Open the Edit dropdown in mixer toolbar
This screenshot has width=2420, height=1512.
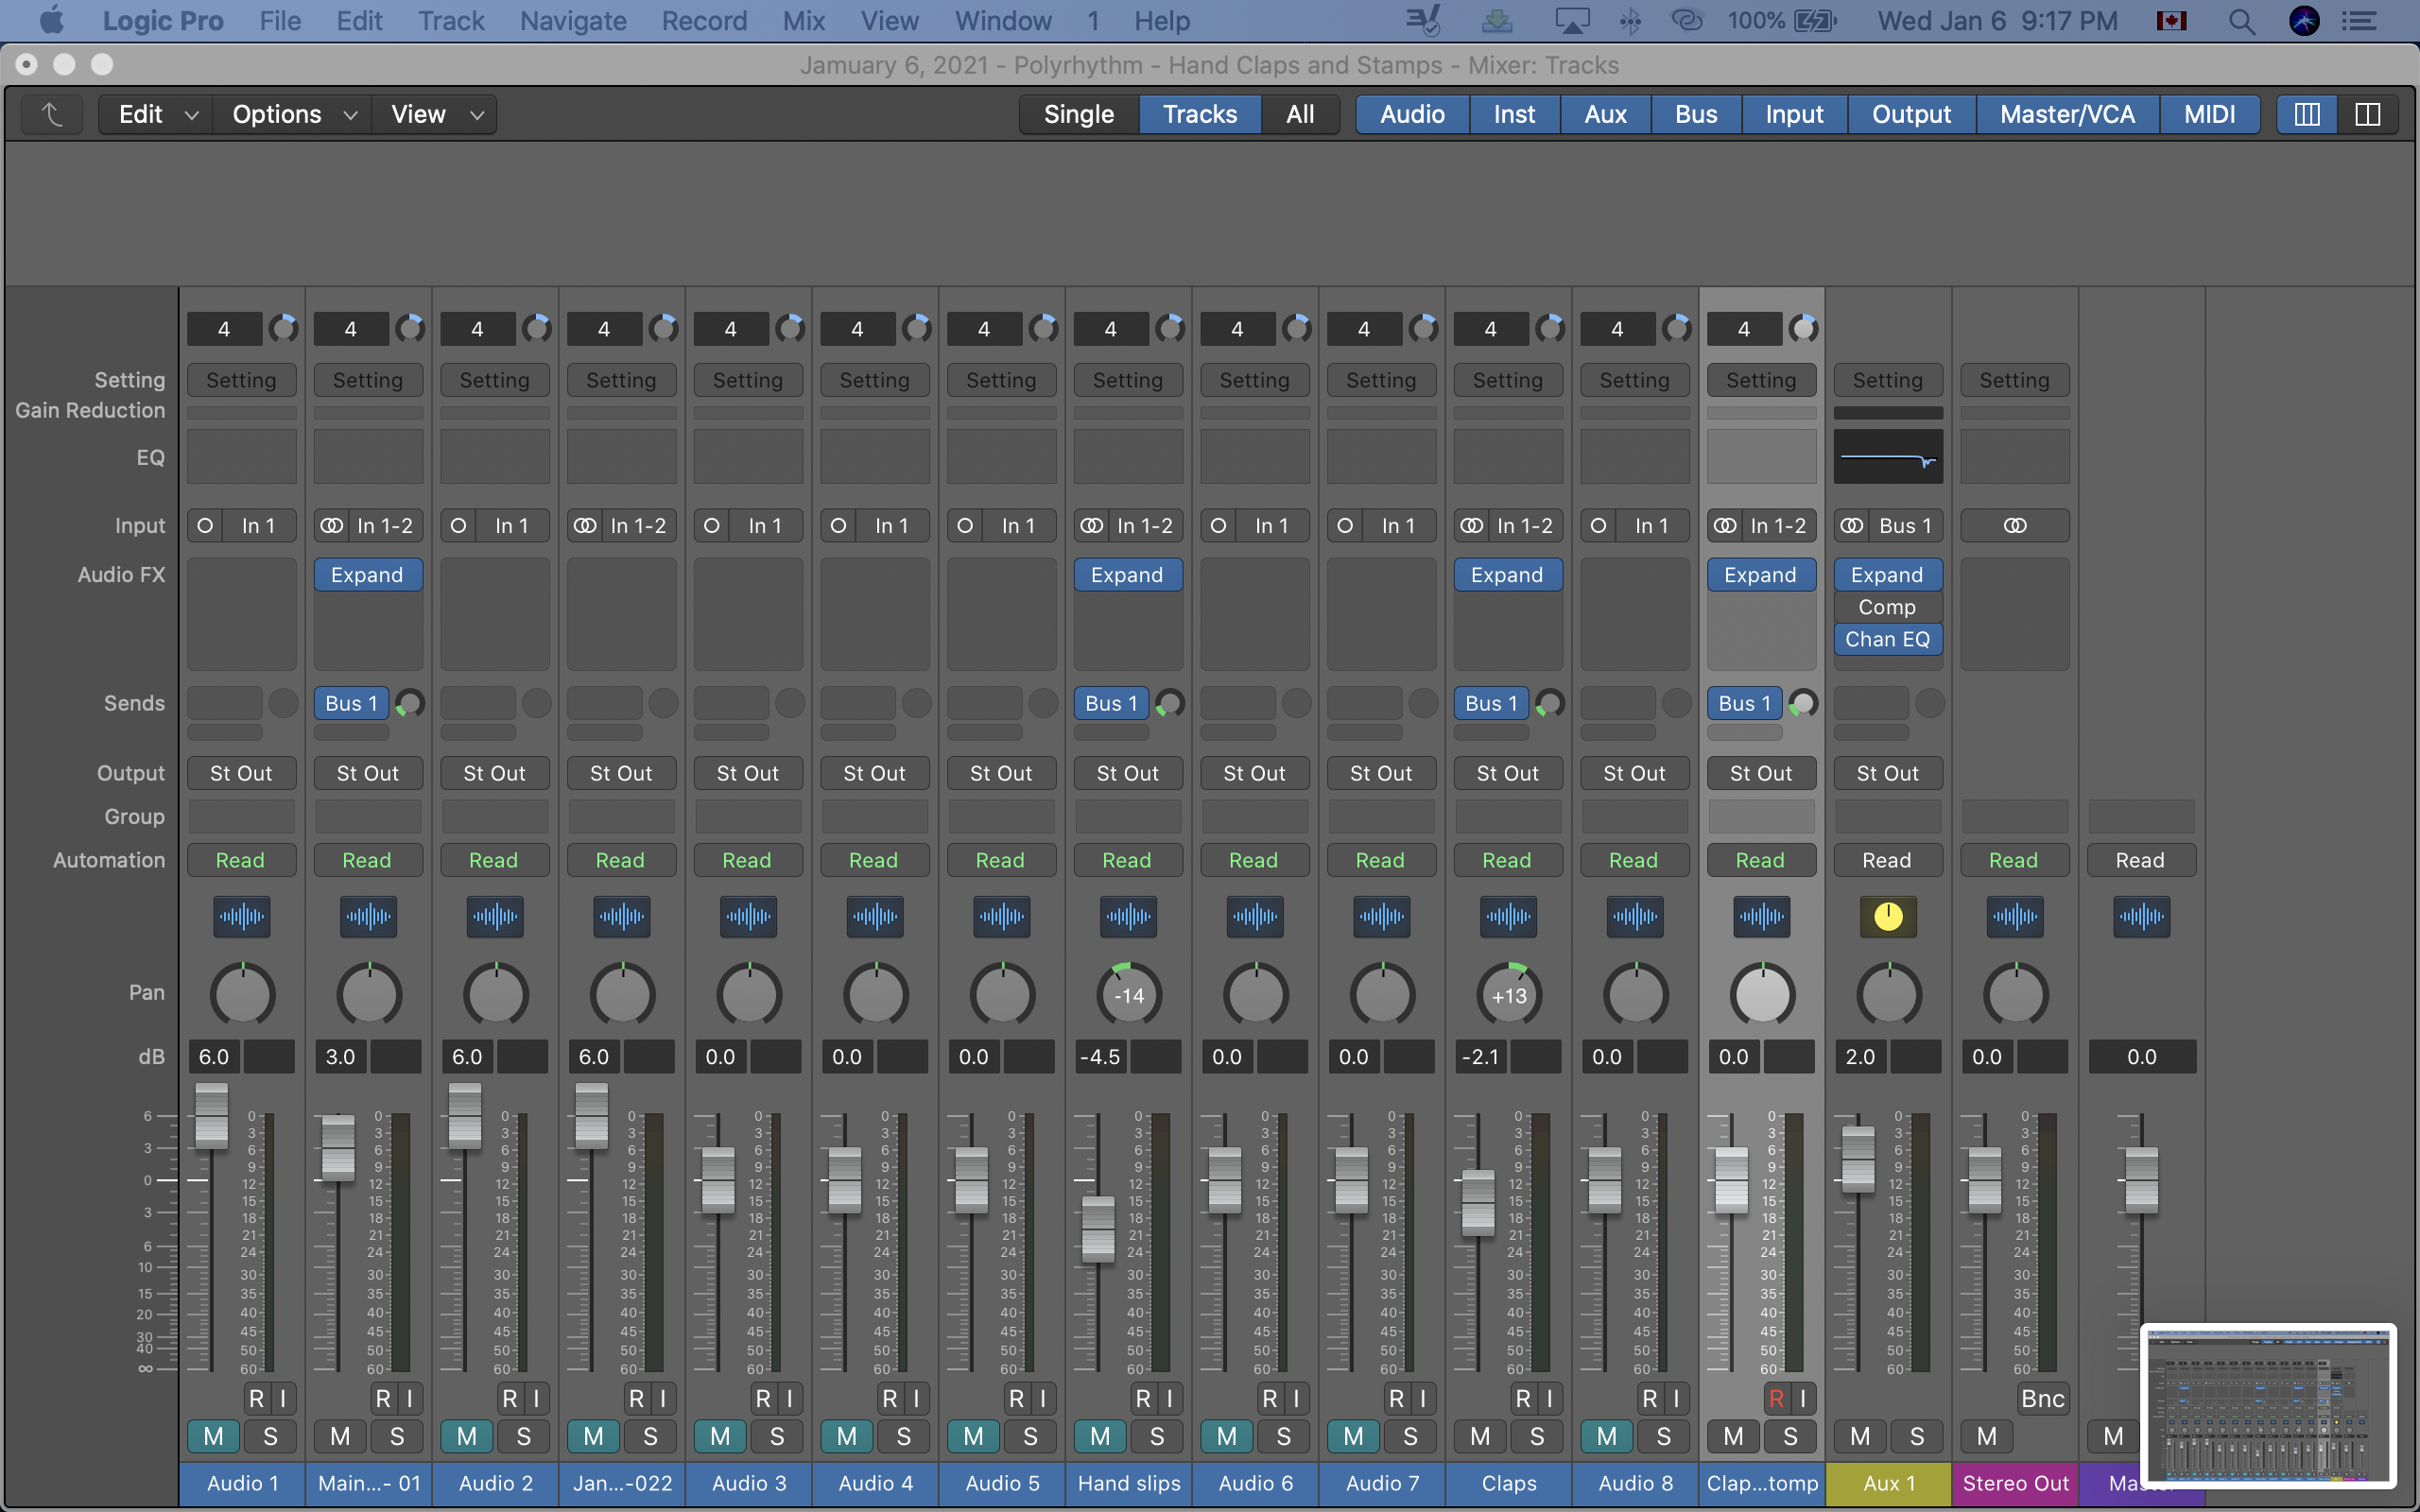coord(155,114)
